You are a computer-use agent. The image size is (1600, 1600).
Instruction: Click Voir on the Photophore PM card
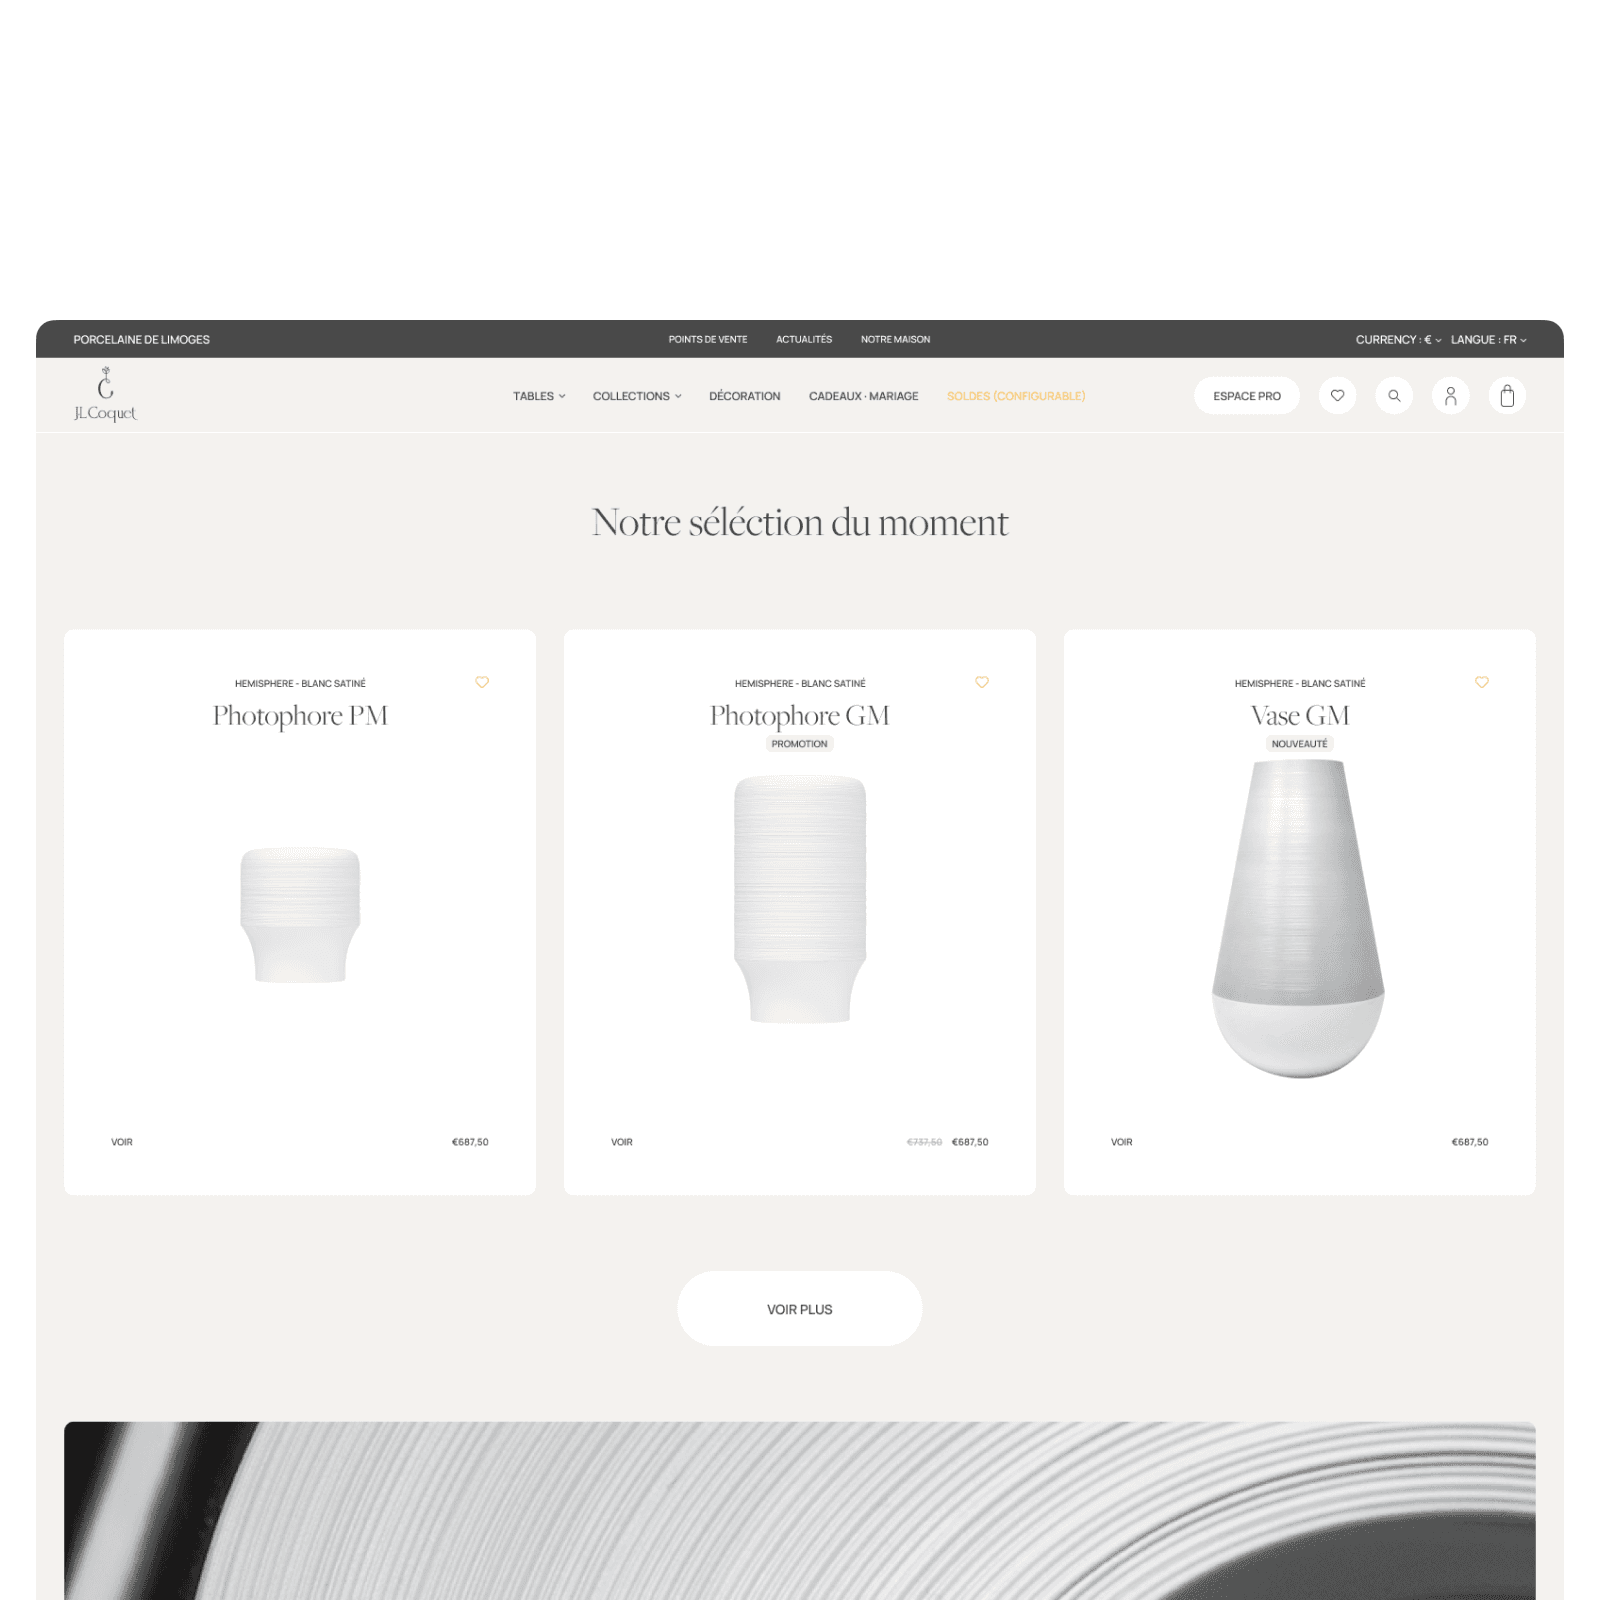click(x=122, y=1142)
